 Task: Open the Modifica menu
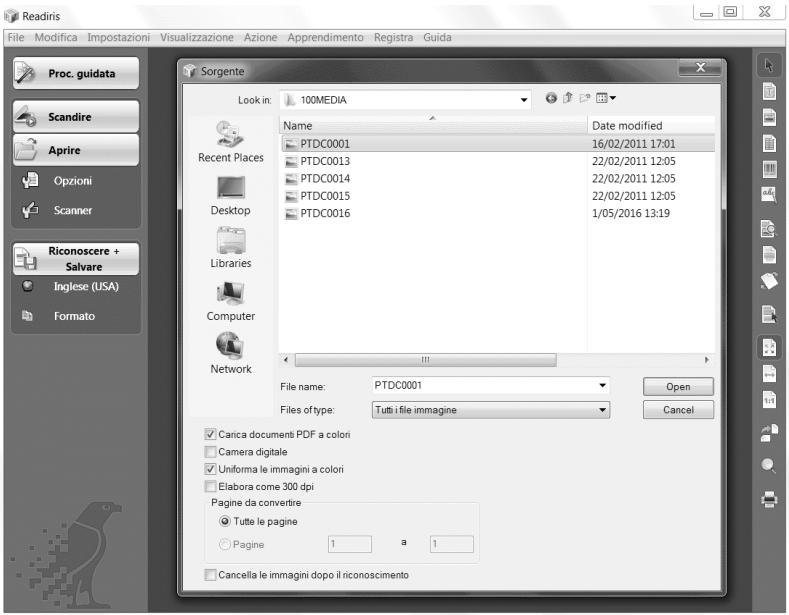(56, 37)
